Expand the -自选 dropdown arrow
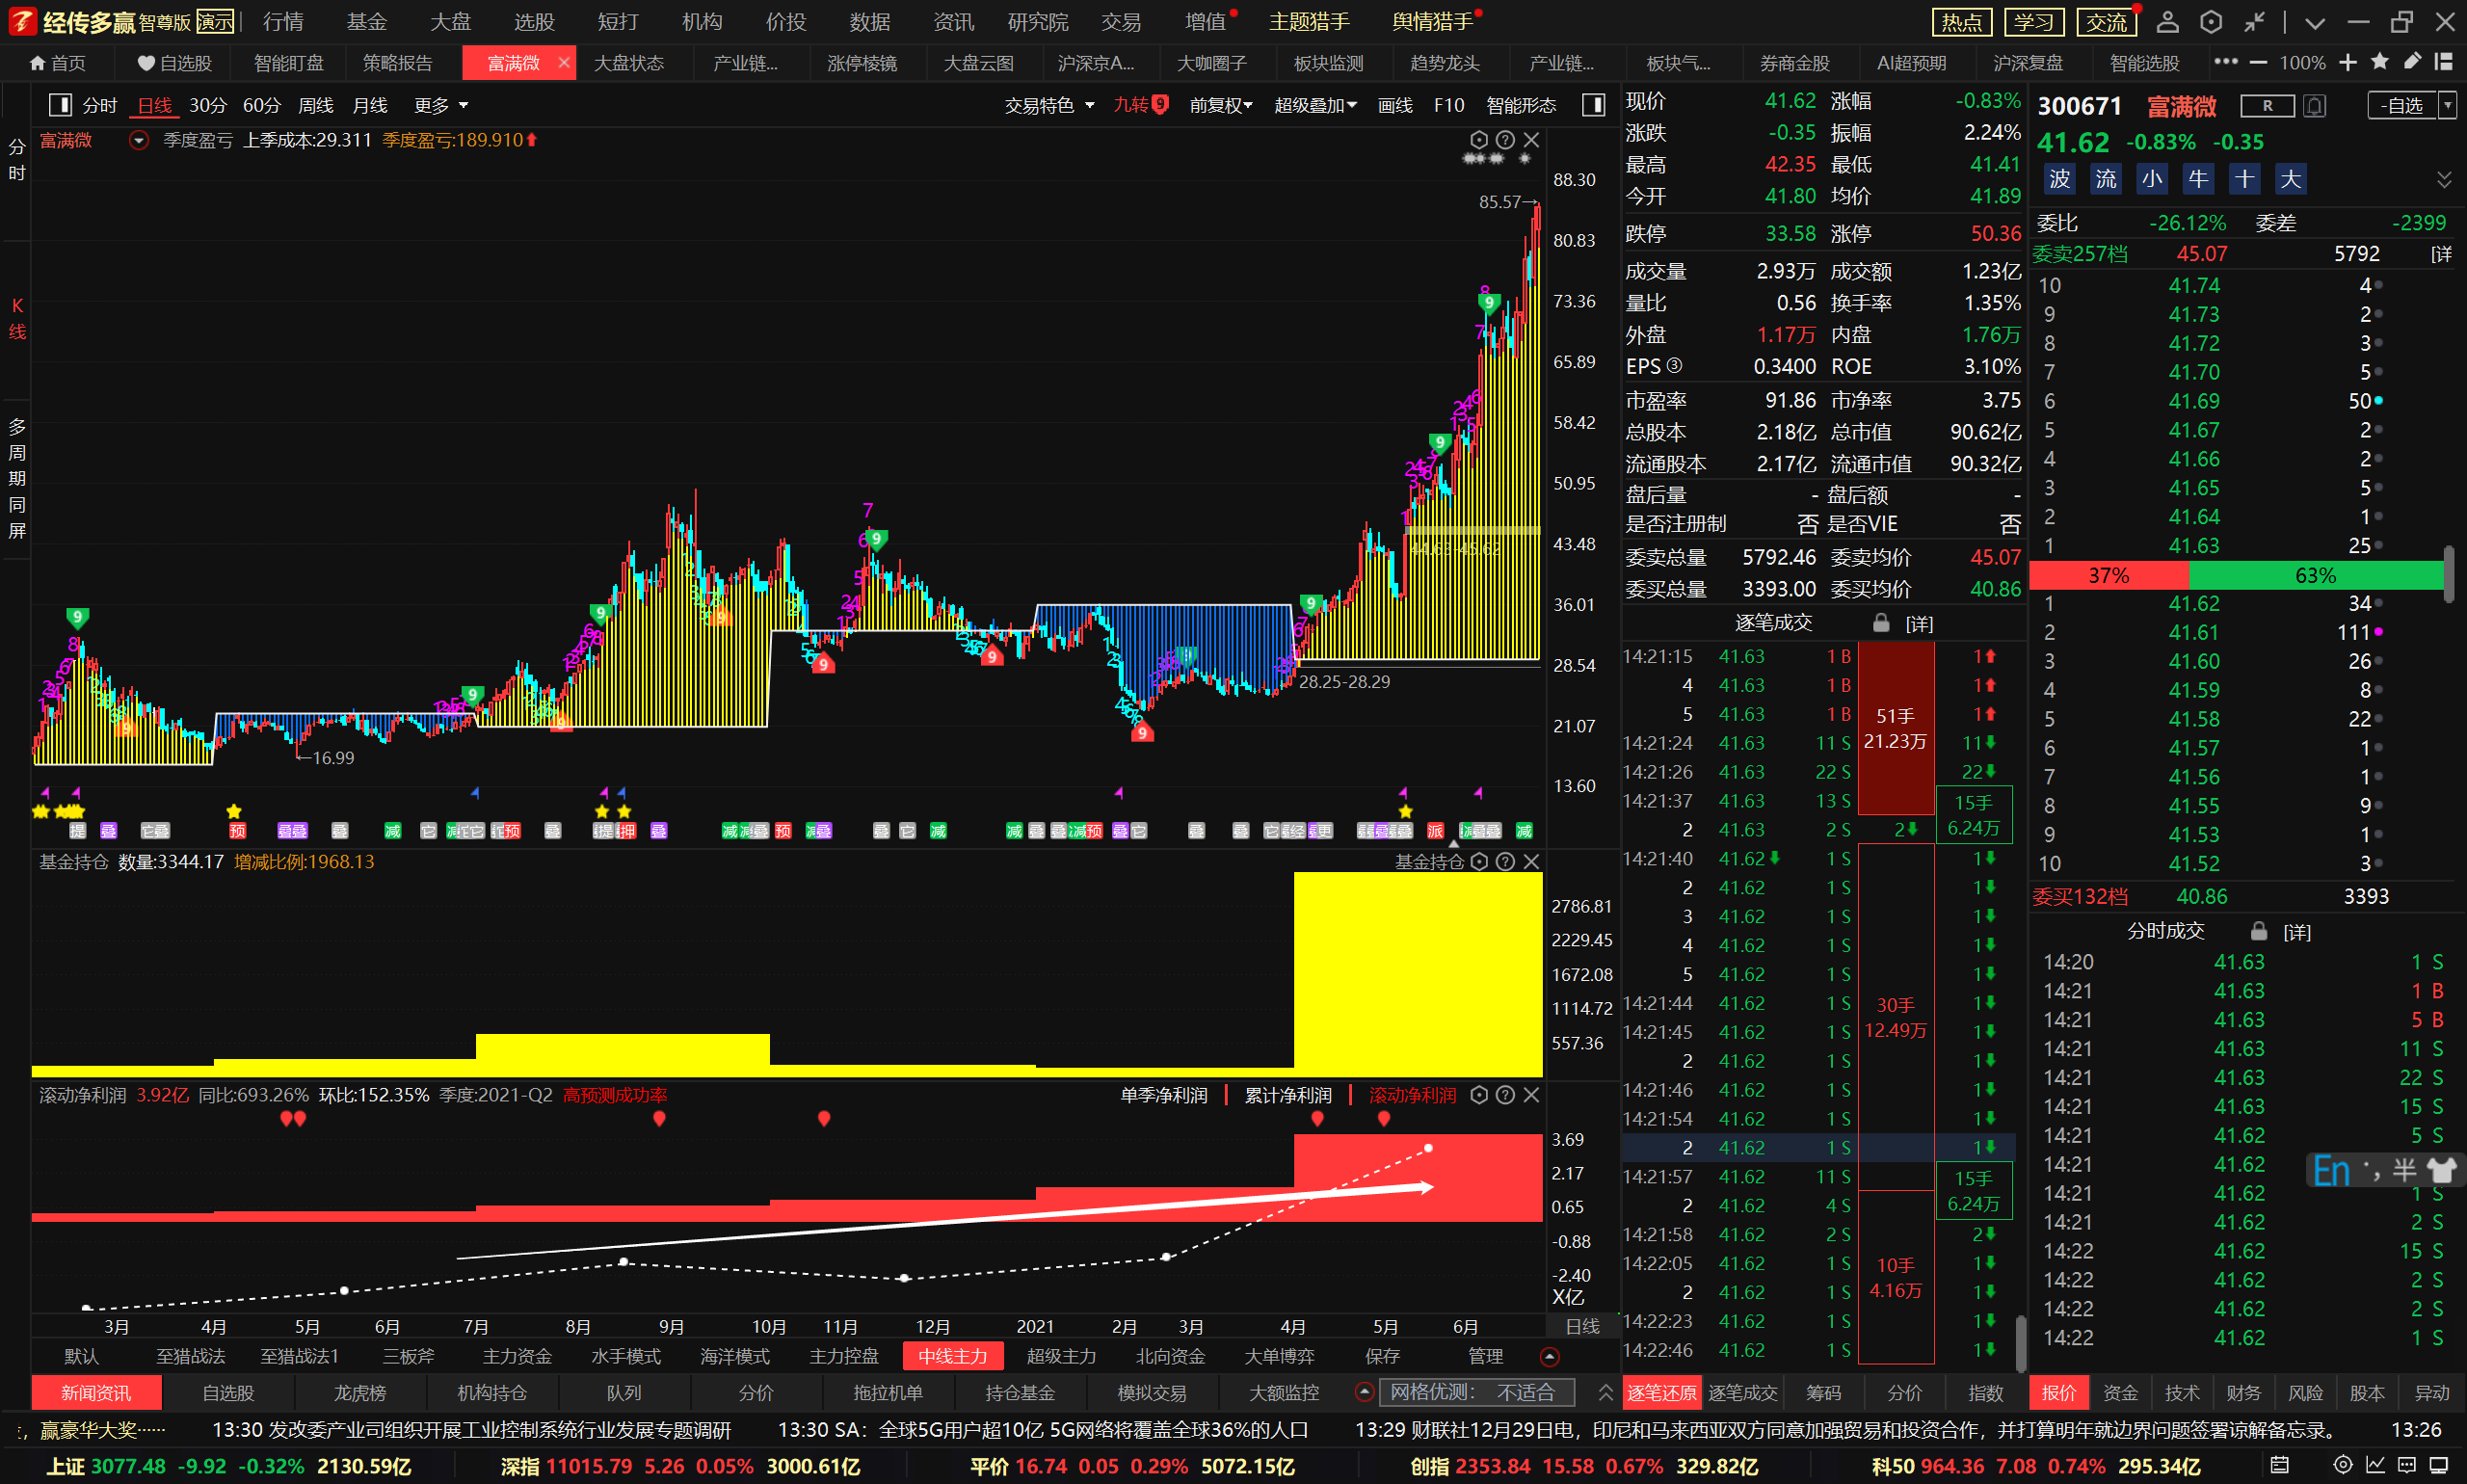This screenshot has height=1484, width=2467. tap(2447, 105)
